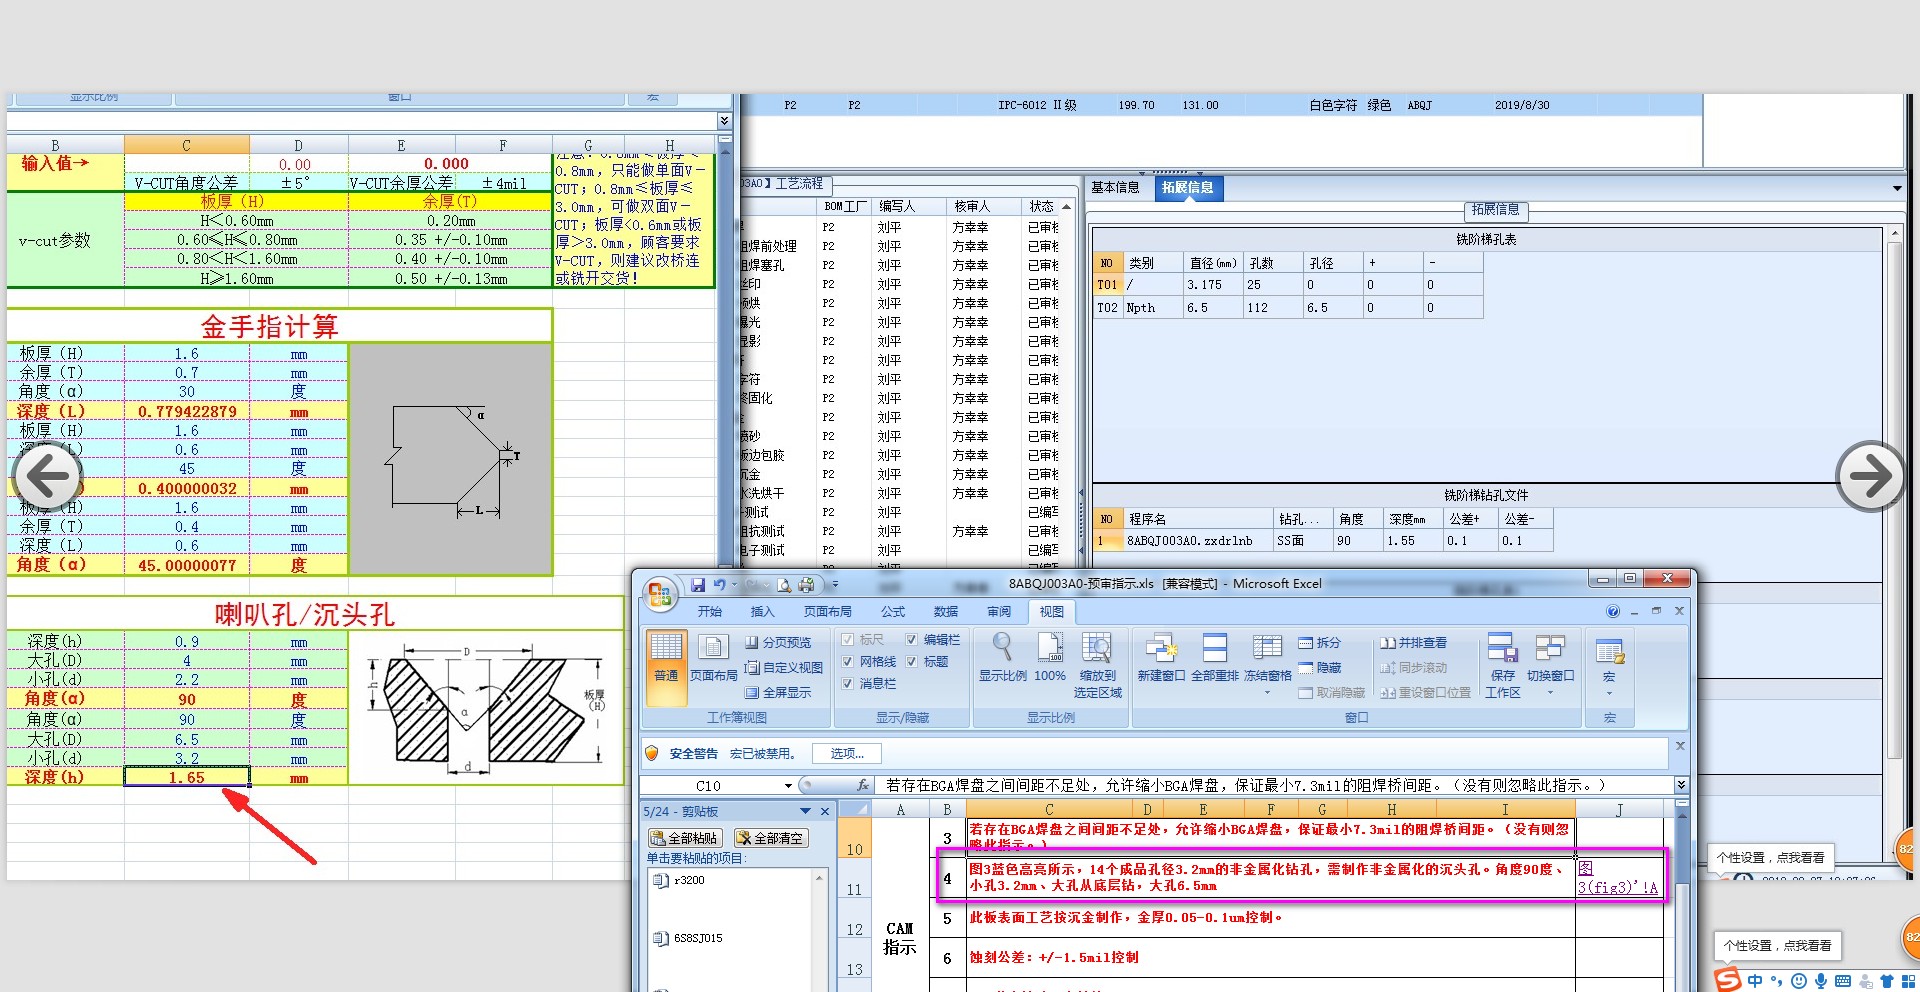Open Page Break Preview (分页预览)
The width and height of the screenshot is (1920, 992).
click(x=778, y=642)
